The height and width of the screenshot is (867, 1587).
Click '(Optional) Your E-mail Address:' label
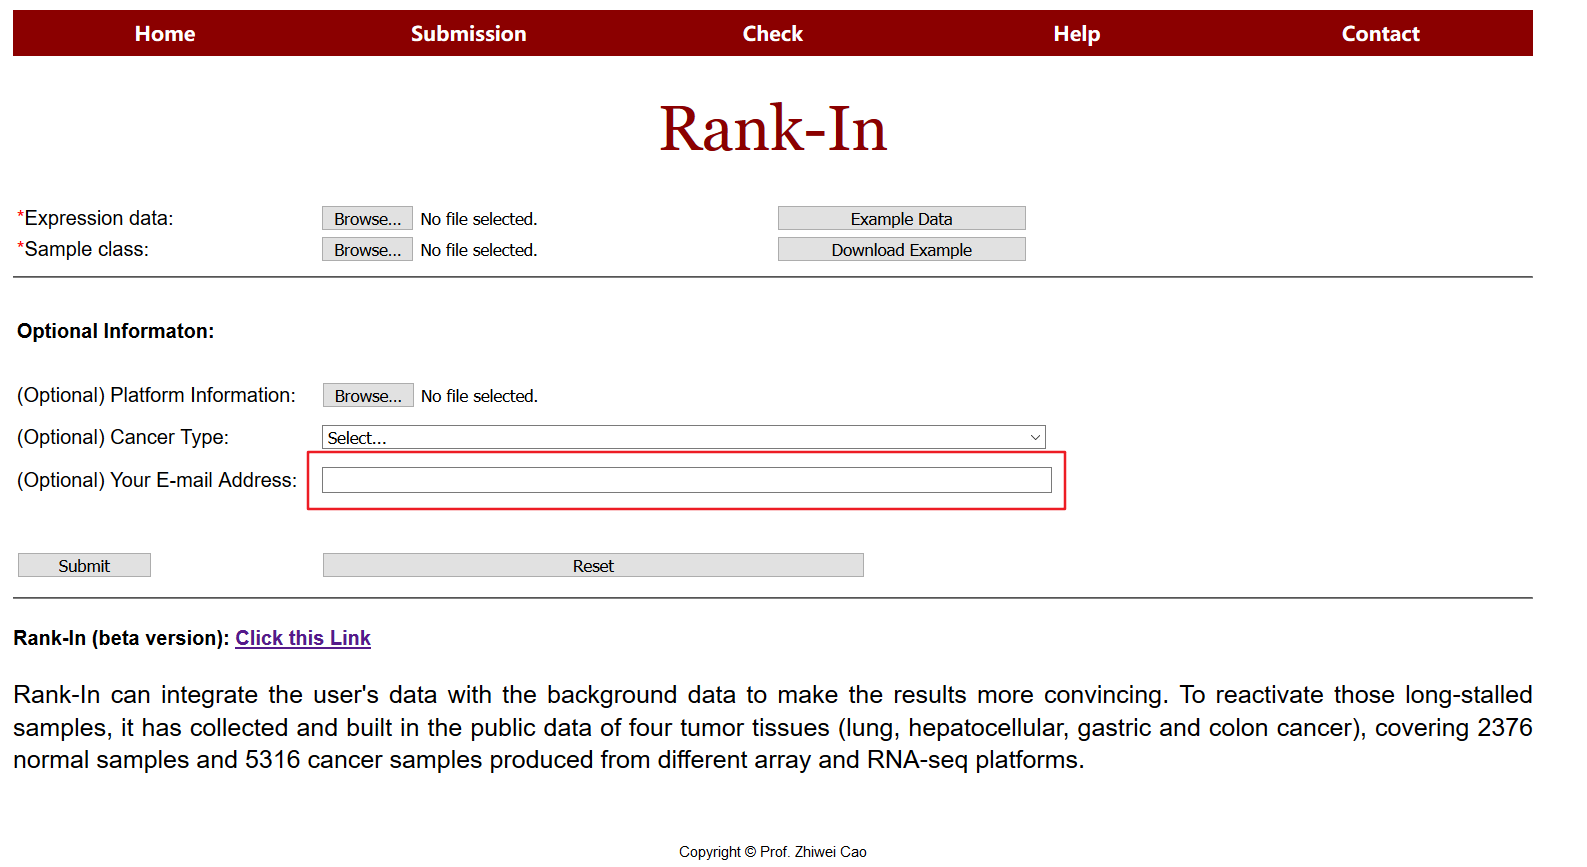tap(157, 480)
